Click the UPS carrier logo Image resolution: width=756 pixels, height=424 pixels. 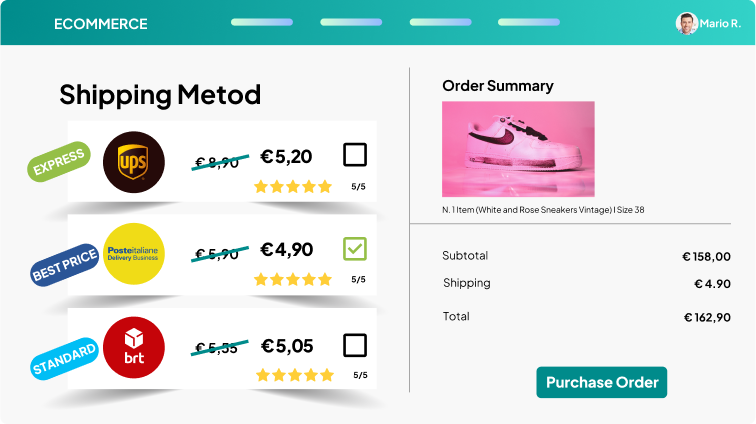coord(133,161)
